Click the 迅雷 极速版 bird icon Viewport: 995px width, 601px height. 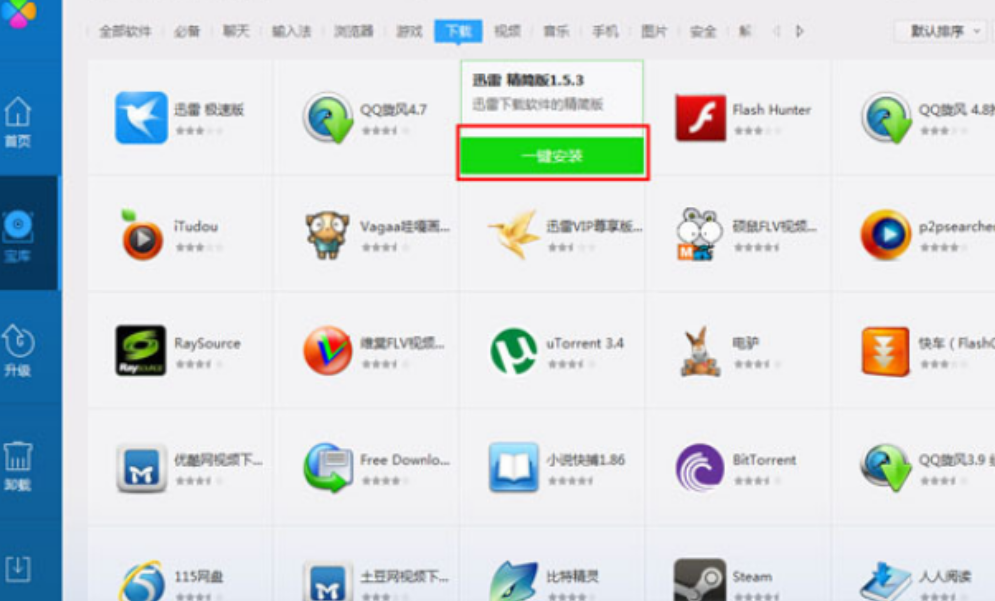click(x=141, y=118)
